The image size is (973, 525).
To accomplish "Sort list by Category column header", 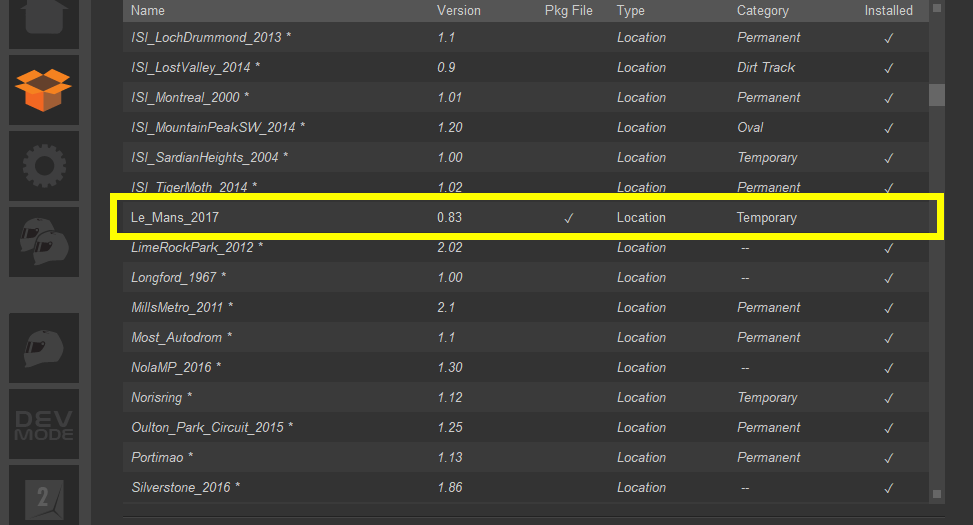I will coord(763,11).
